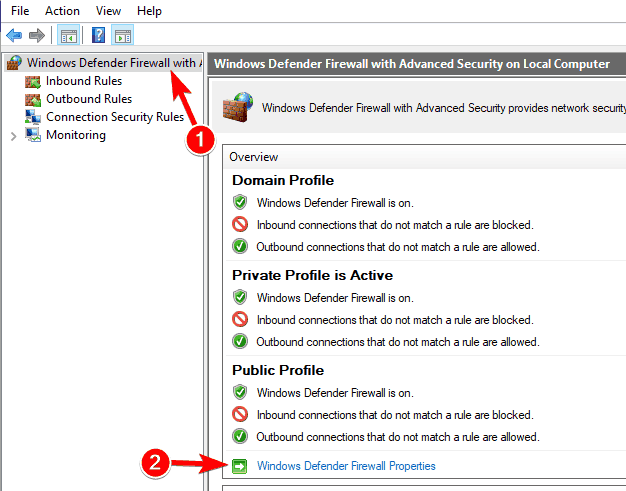This screenshot has width=626, height=491.
Task: Click the Domain Profile heading
Action: pyautogui.click(x=283, y=180)
